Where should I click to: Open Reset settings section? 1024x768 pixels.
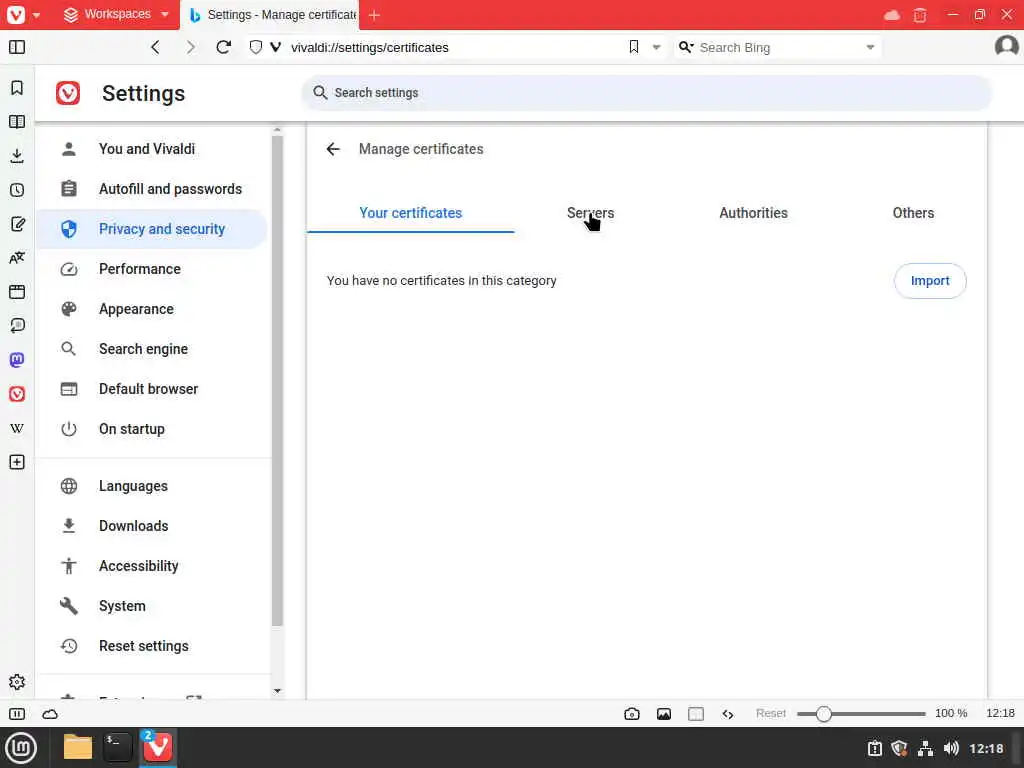[153, 646]
